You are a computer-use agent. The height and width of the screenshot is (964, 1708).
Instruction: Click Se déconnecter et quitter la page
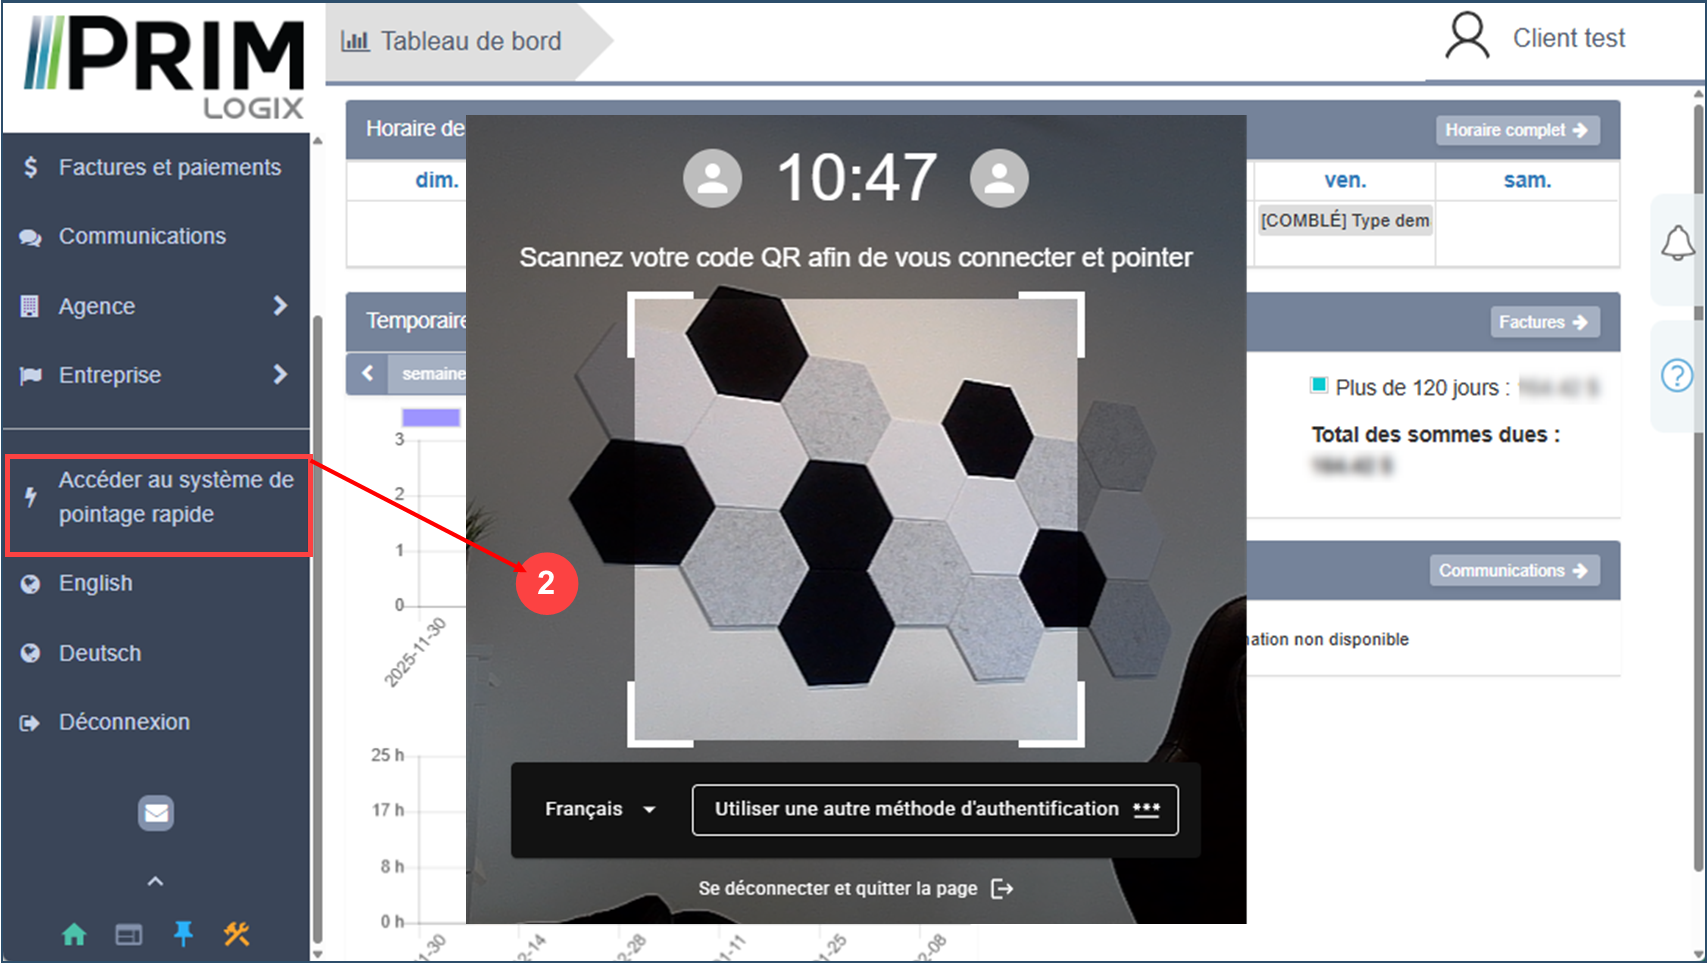(x=855, y=889)
